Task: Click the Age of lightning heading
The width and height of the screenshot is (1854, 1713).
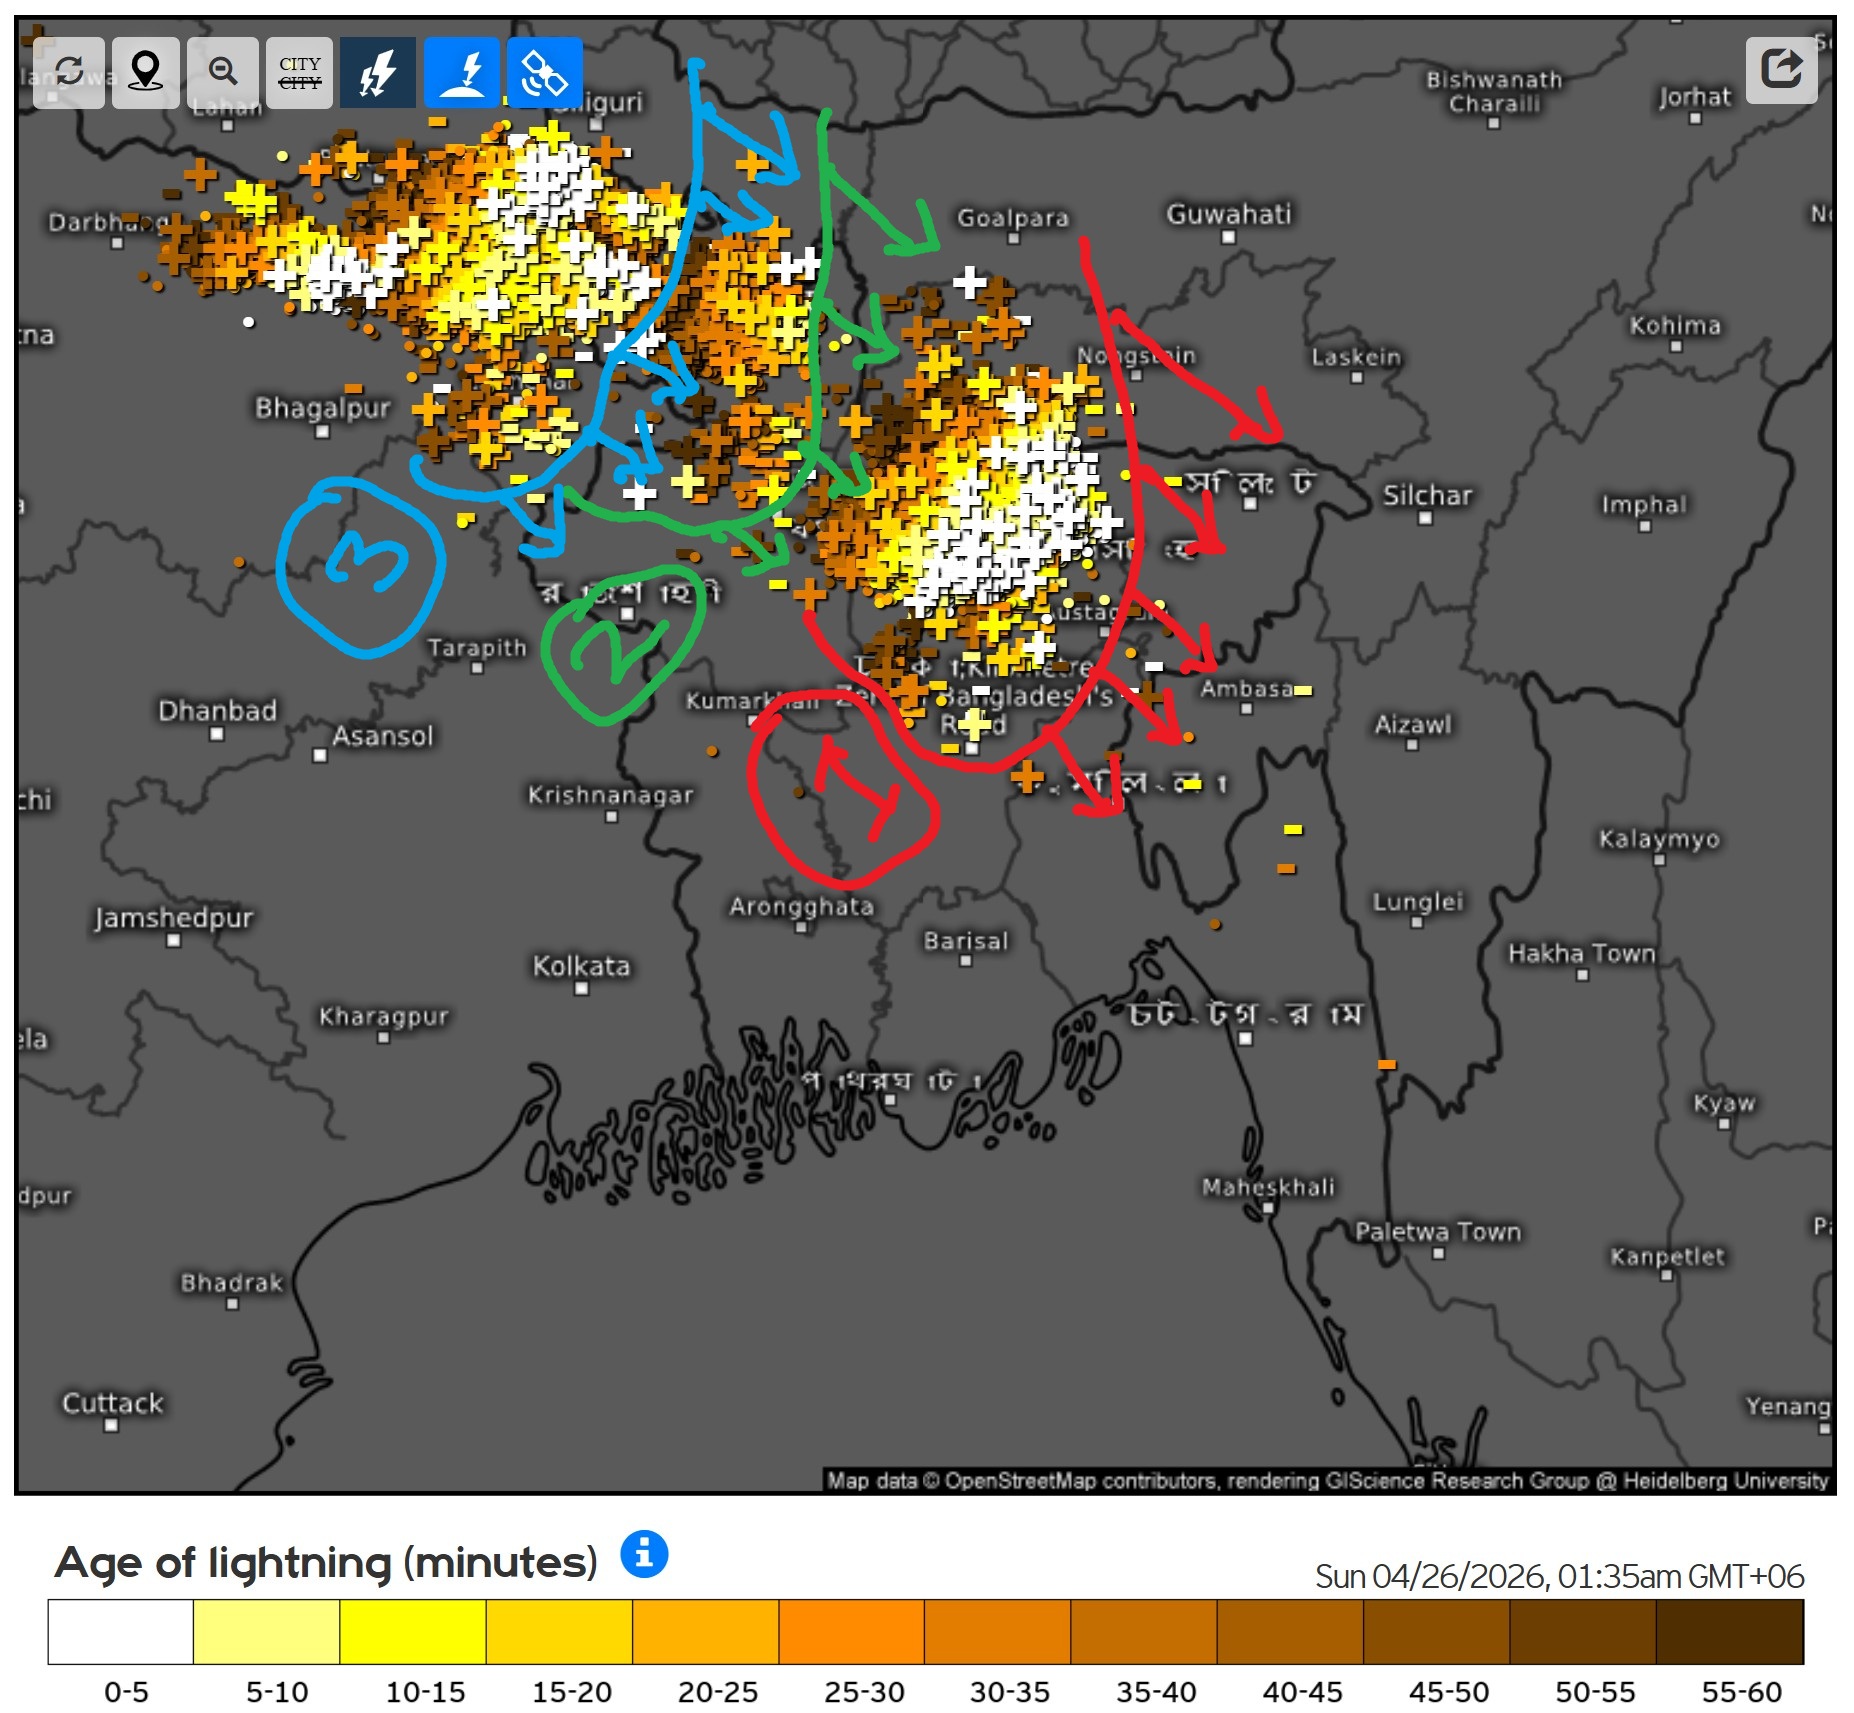Action: 326,1562
